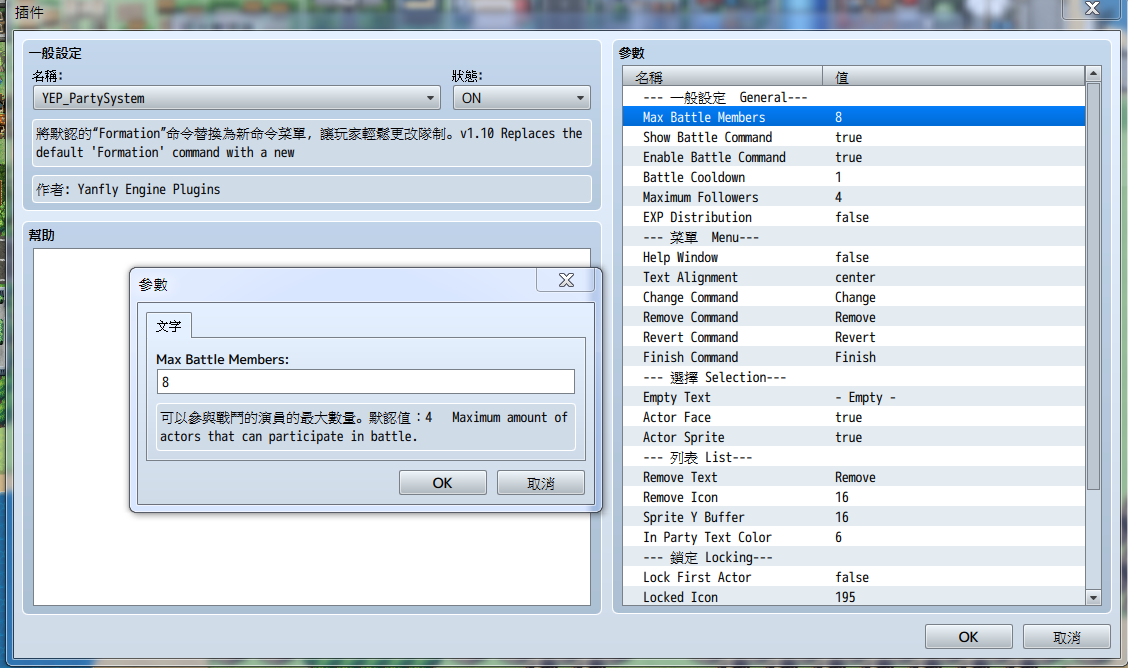This screenshot has width=1128, height=668.
Task: Click the parameter list scroll down arrow
Action: (1093, 597)
